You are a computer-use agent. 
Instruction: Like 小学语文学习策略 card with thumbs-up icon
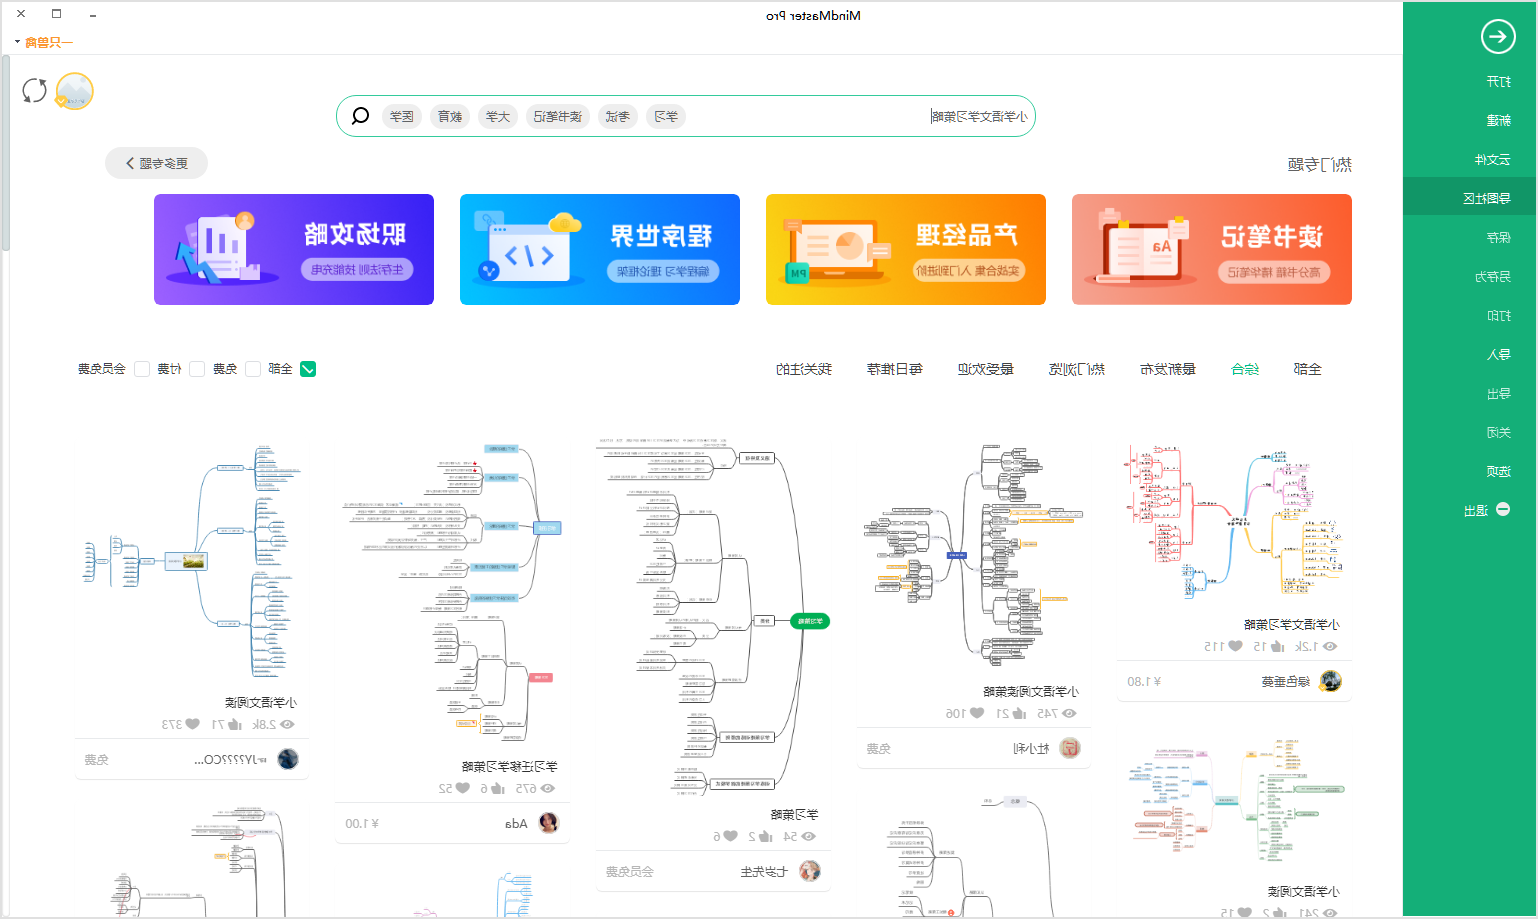[x=1277, y=647]
